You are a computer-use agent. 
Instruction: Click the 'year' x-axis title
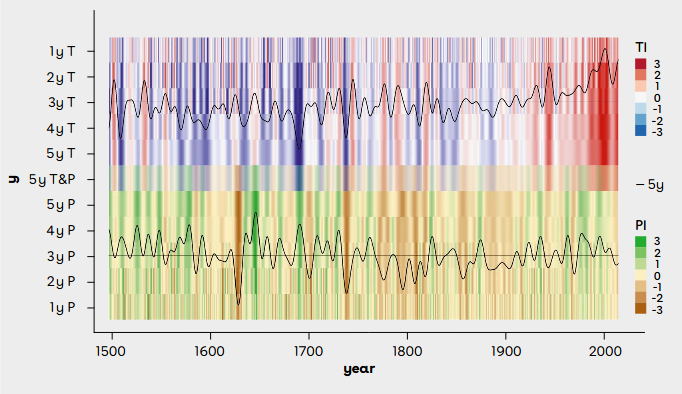pyautogui.click(x=359, y=370)
